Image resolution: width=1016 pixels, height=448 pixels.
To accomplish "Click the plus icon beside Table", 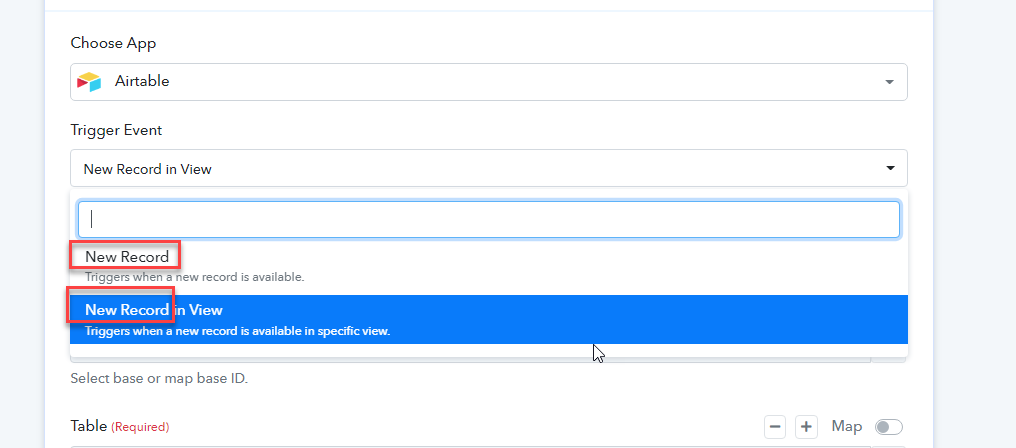I will coord(806,427).
